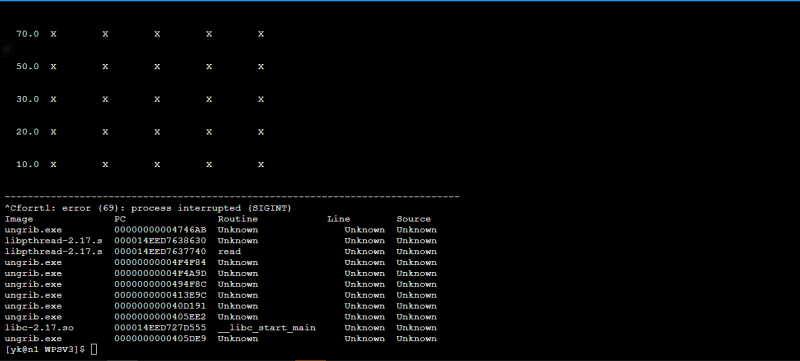Click the Line column header
Viewport: 800px width, 361px height.
(x=339, y=219)
